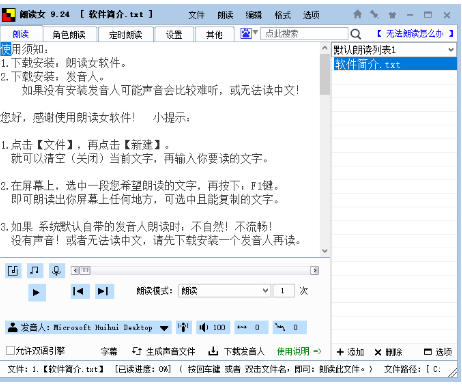
Task: Open the skin shirt icon in title bar
Action: (392, 15)
